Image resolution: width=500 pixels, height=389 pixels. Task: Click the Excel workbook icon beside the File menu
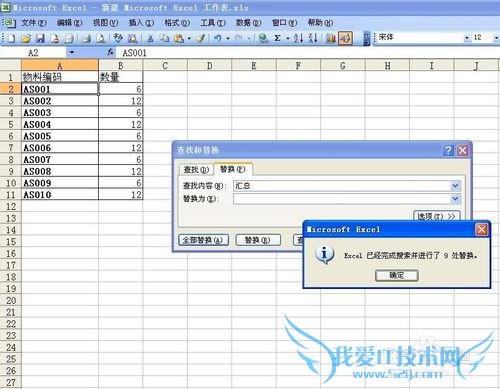pos(10,23)
